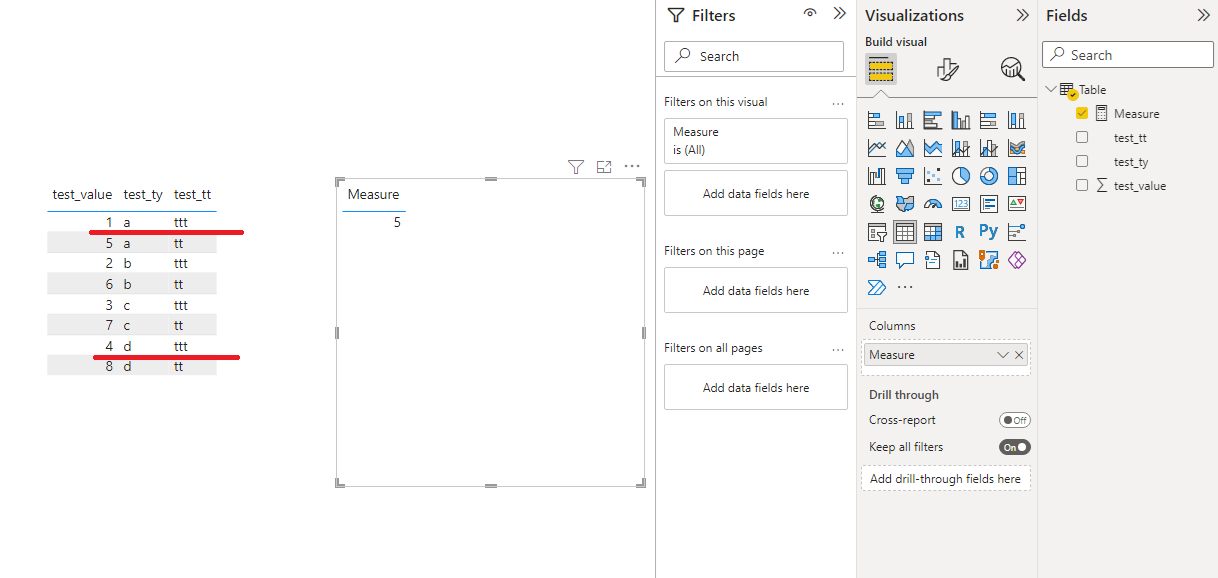Switch to the Build visual tab

881,69
